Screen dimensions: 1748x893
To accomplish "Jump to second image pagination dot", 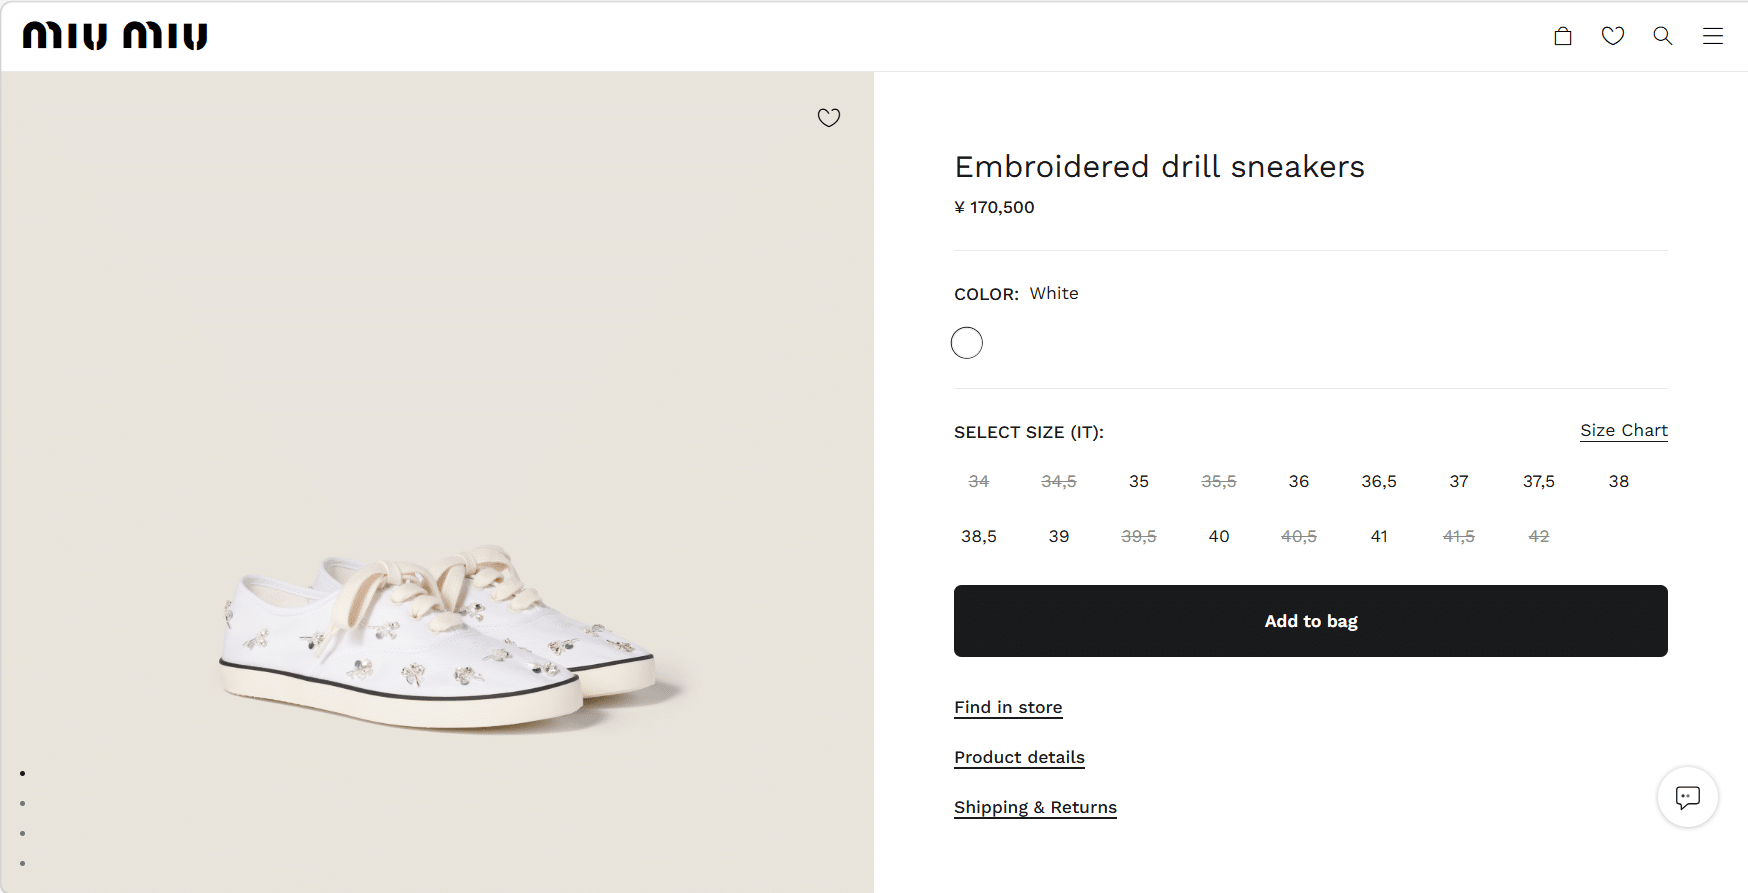I will pyautogui.click(x=22, y=803).
